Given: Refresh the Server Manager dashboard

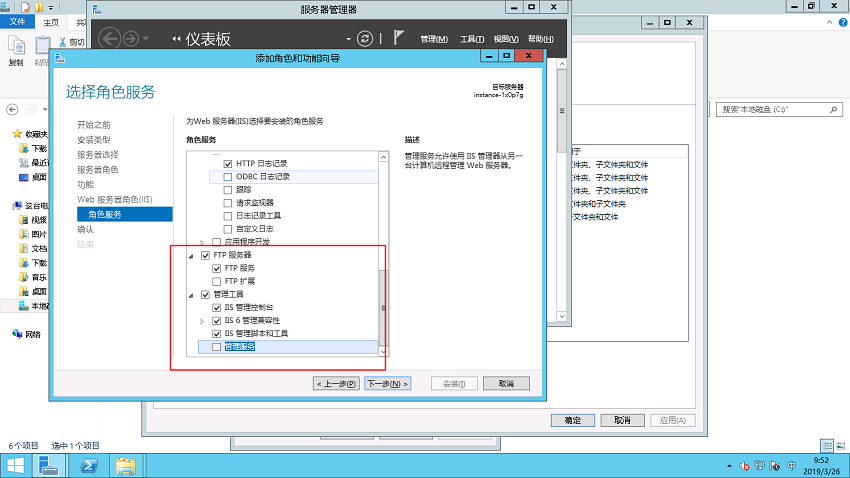Looking at the screenshot, I should (365, 38).
